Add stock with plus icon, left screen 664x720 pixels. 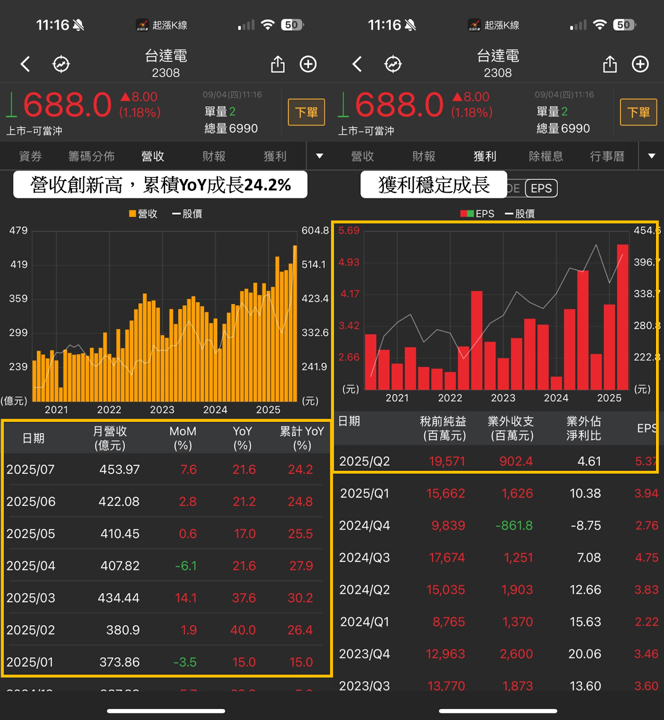pos(308,64)
